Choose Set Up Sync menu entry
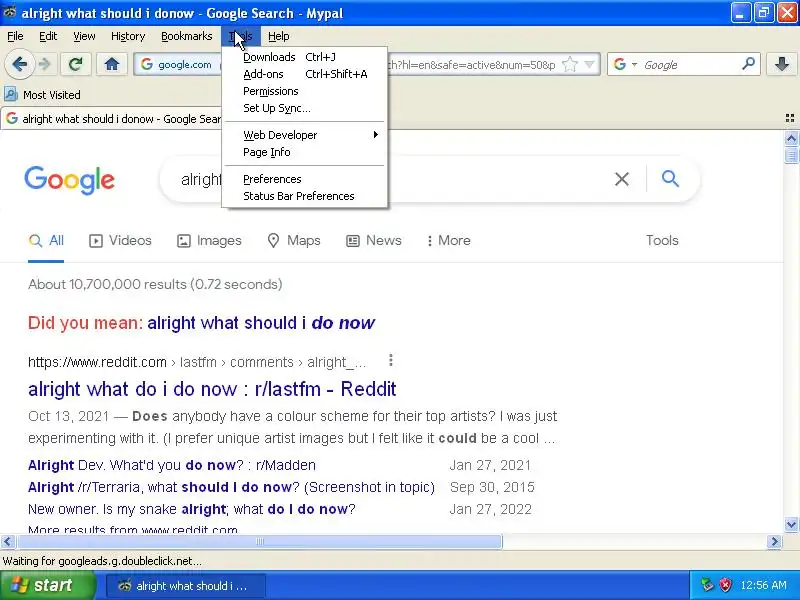Image resolution: width=800 pixels, height=600 pixels. [305, 108]
